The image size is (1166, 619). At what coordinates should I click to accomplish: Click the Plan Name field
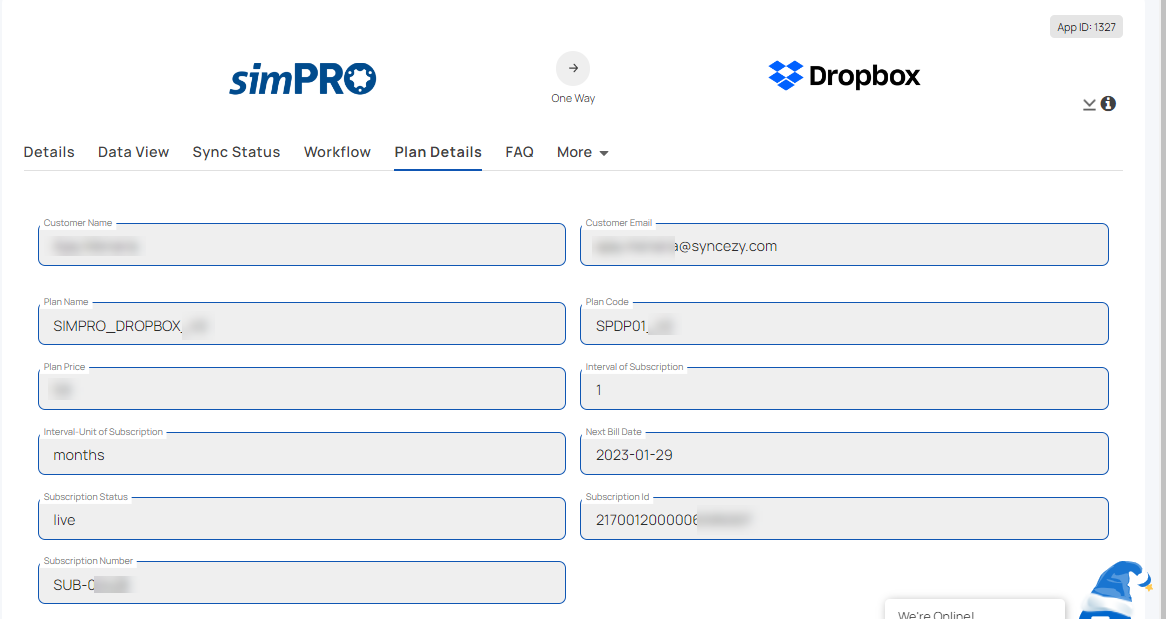pyautogui.click(x=302, y=324)
